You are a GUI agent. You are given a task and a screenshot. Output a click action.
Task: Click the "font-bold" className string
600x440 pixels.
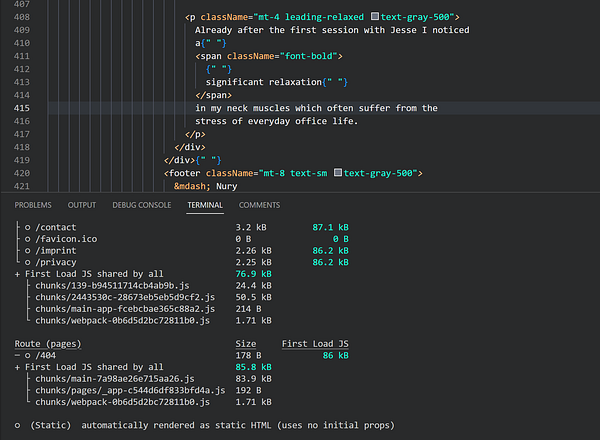308,56
